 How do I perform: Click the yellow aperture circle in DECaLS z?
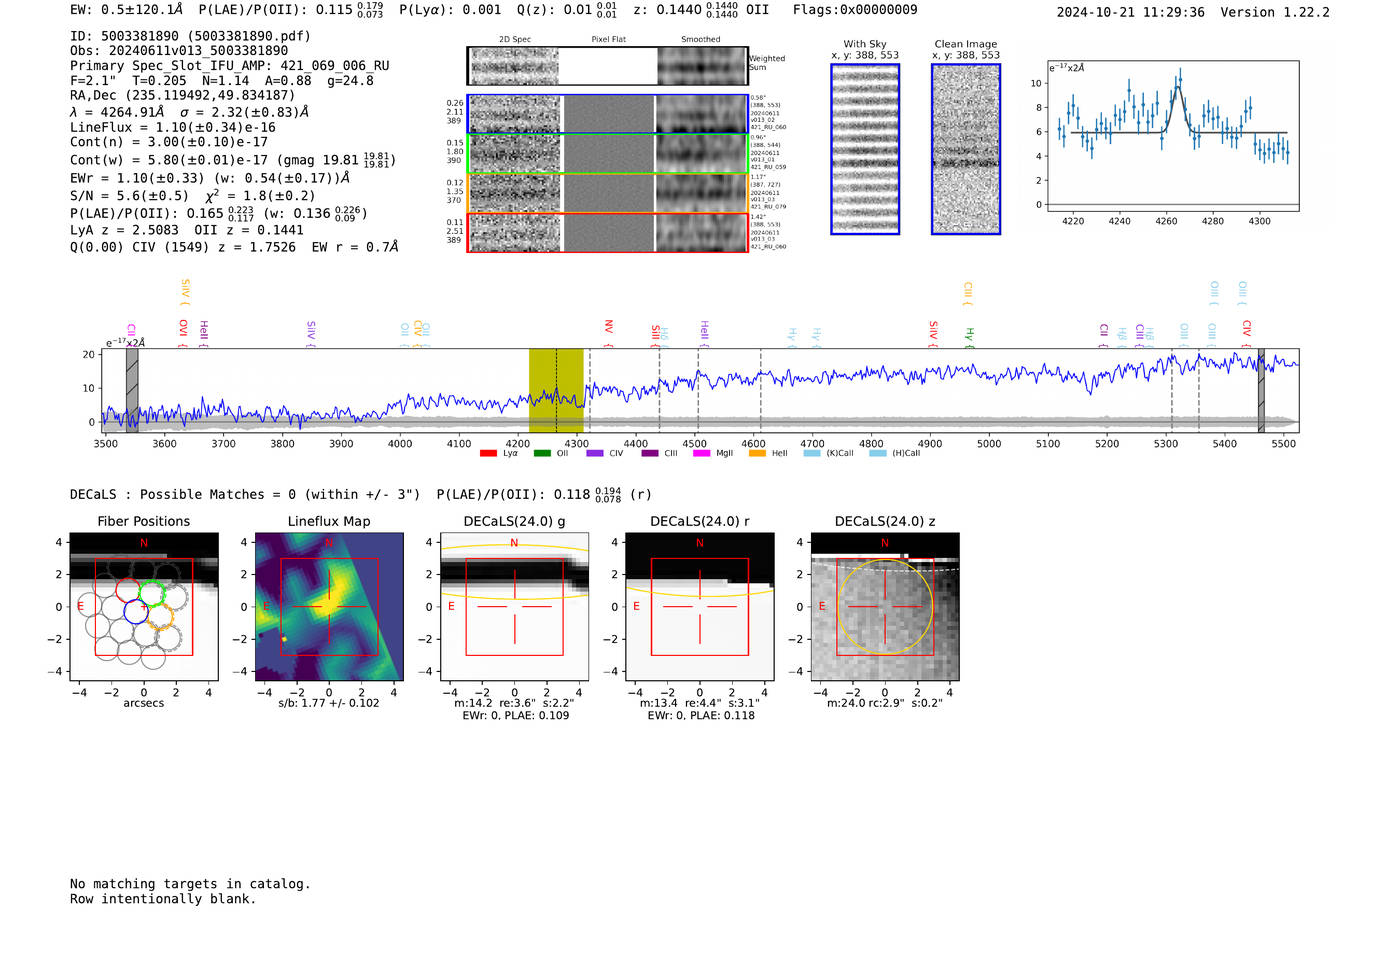point(885,607)
